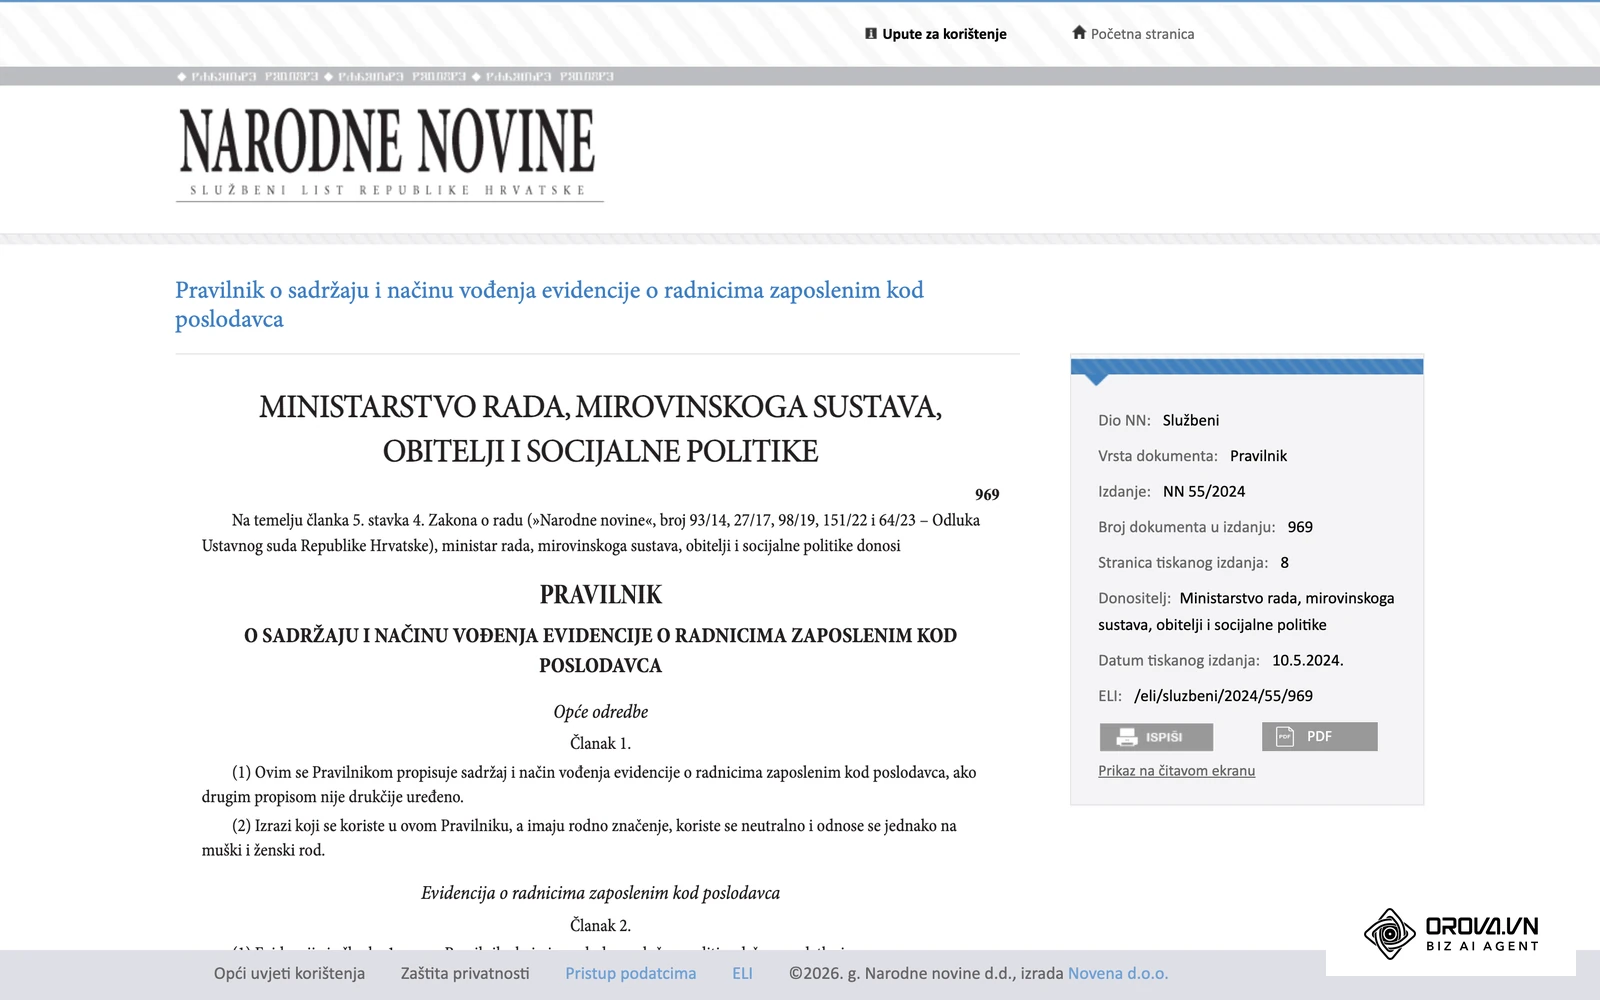Open the Upute za korištenje link
This screenshot has width=1600, height=1000.
coord(944,34)
